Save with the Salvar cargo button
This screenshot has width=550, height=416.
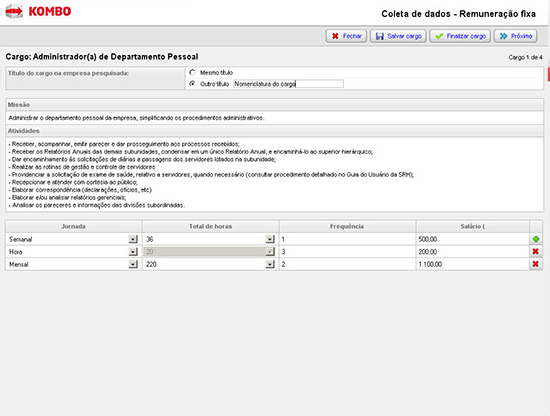398,36
